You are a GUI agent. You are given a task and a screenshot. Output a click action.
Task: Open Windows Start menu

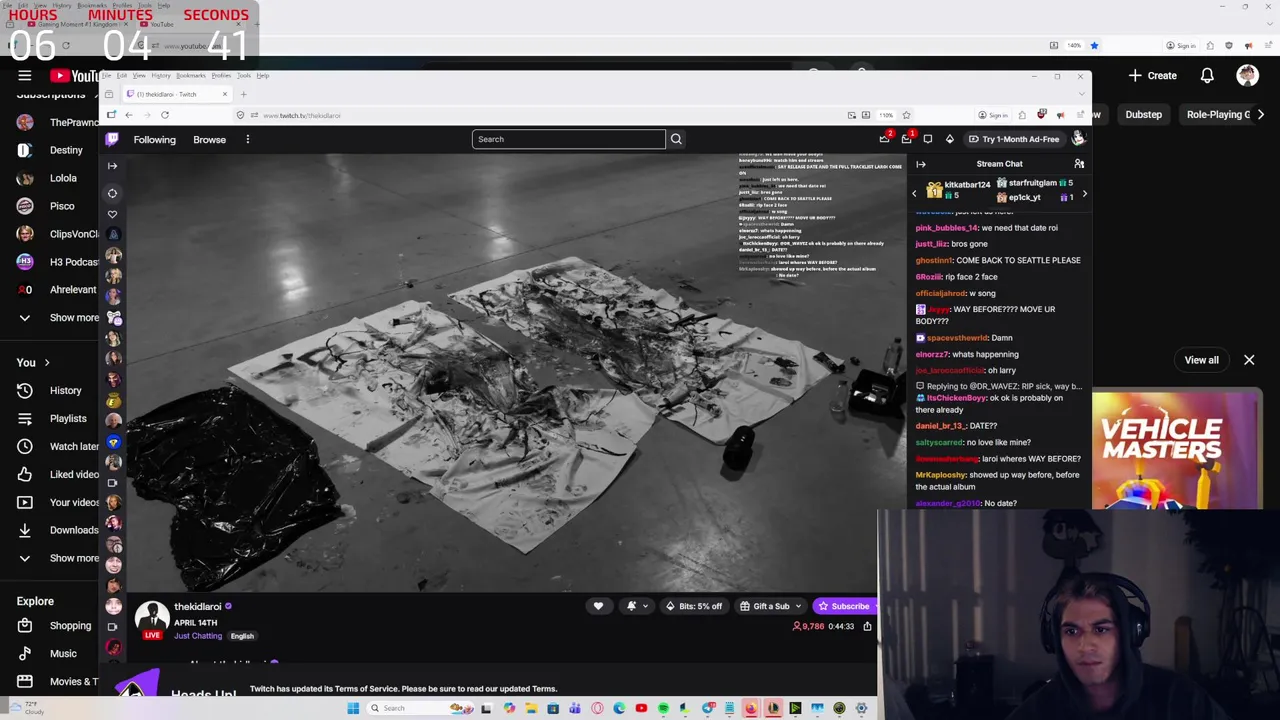353,708
